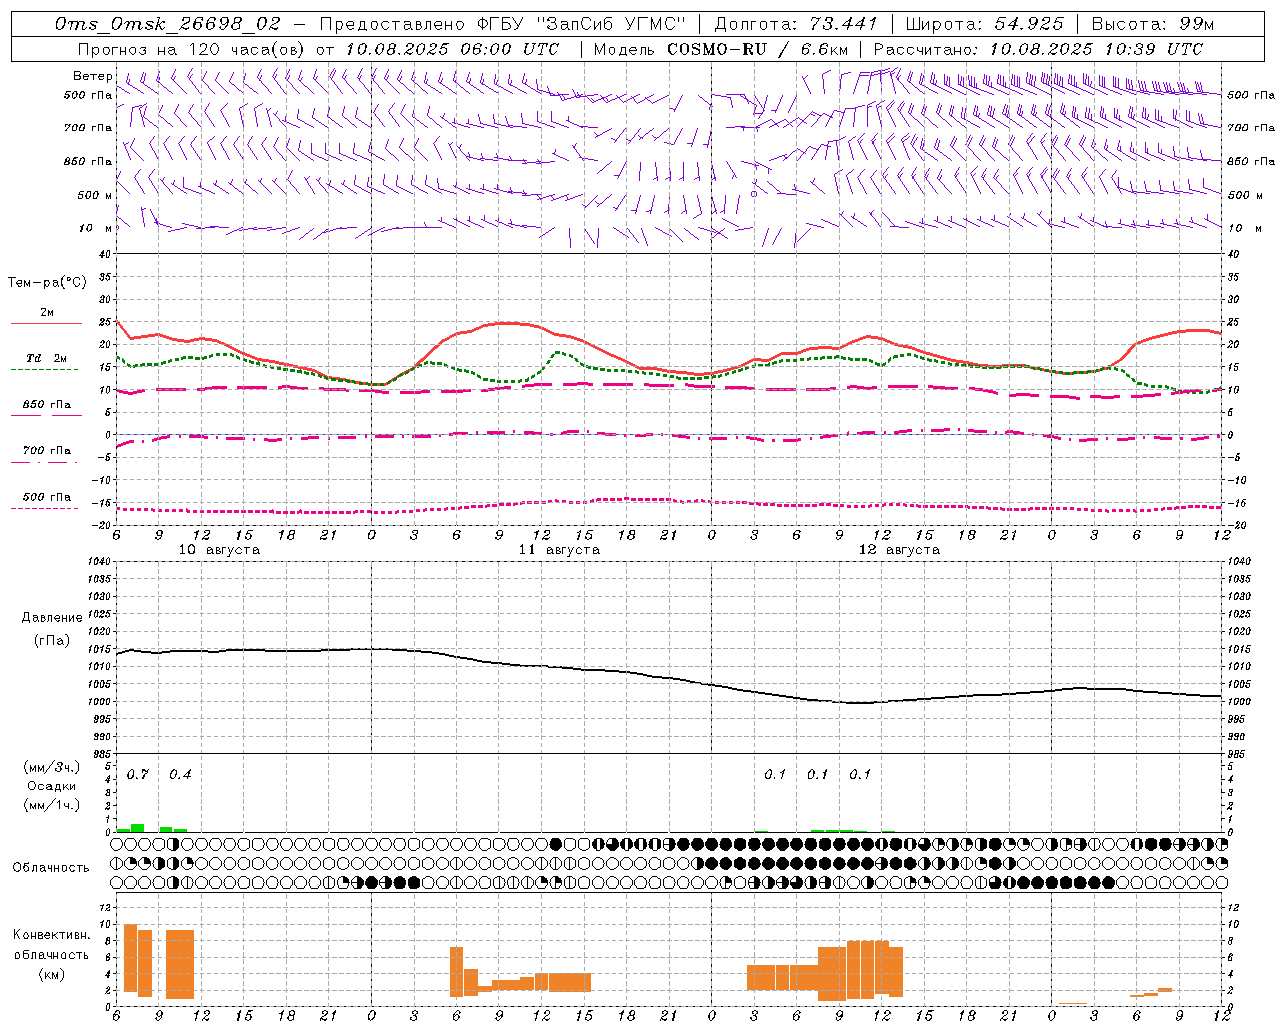This screenshot has height=1024, width=1280.
Task: Click the 0.4 precipitation amount value
Action: [180, 775]
